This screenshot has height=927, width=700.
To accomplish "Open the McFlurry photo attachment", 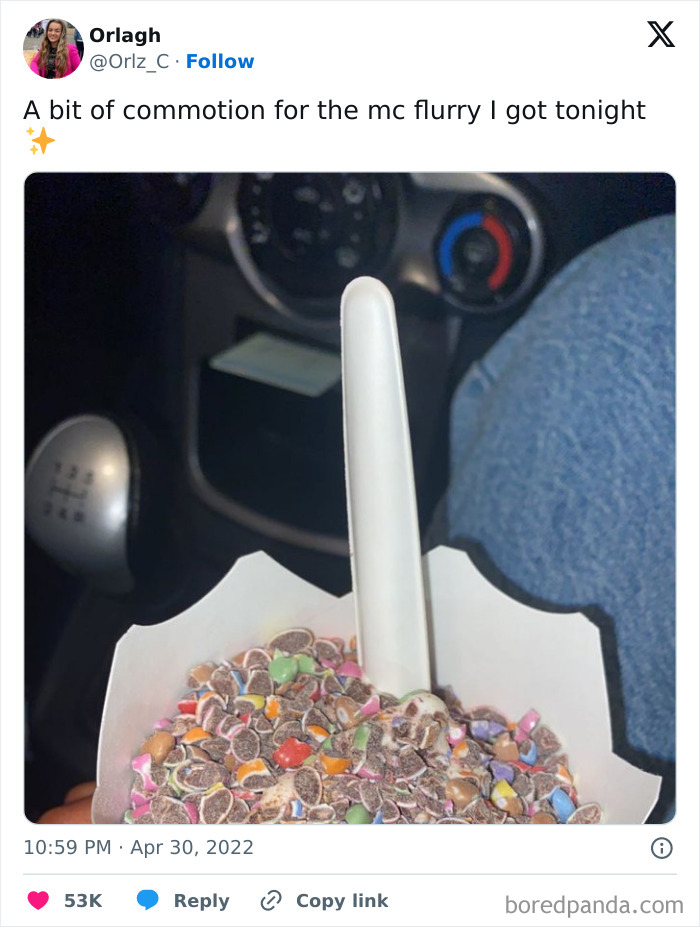I will (350, 498).
